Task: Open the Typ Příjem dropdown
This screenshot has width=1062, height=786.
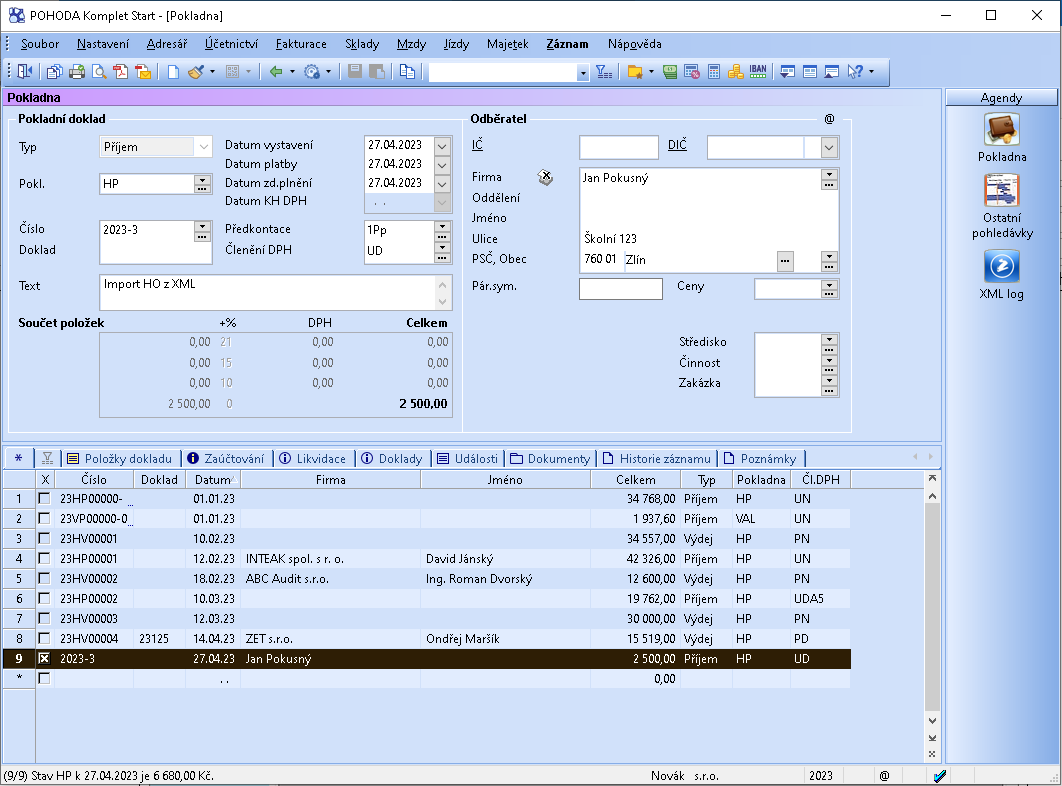Action: [x=203, y=147]
